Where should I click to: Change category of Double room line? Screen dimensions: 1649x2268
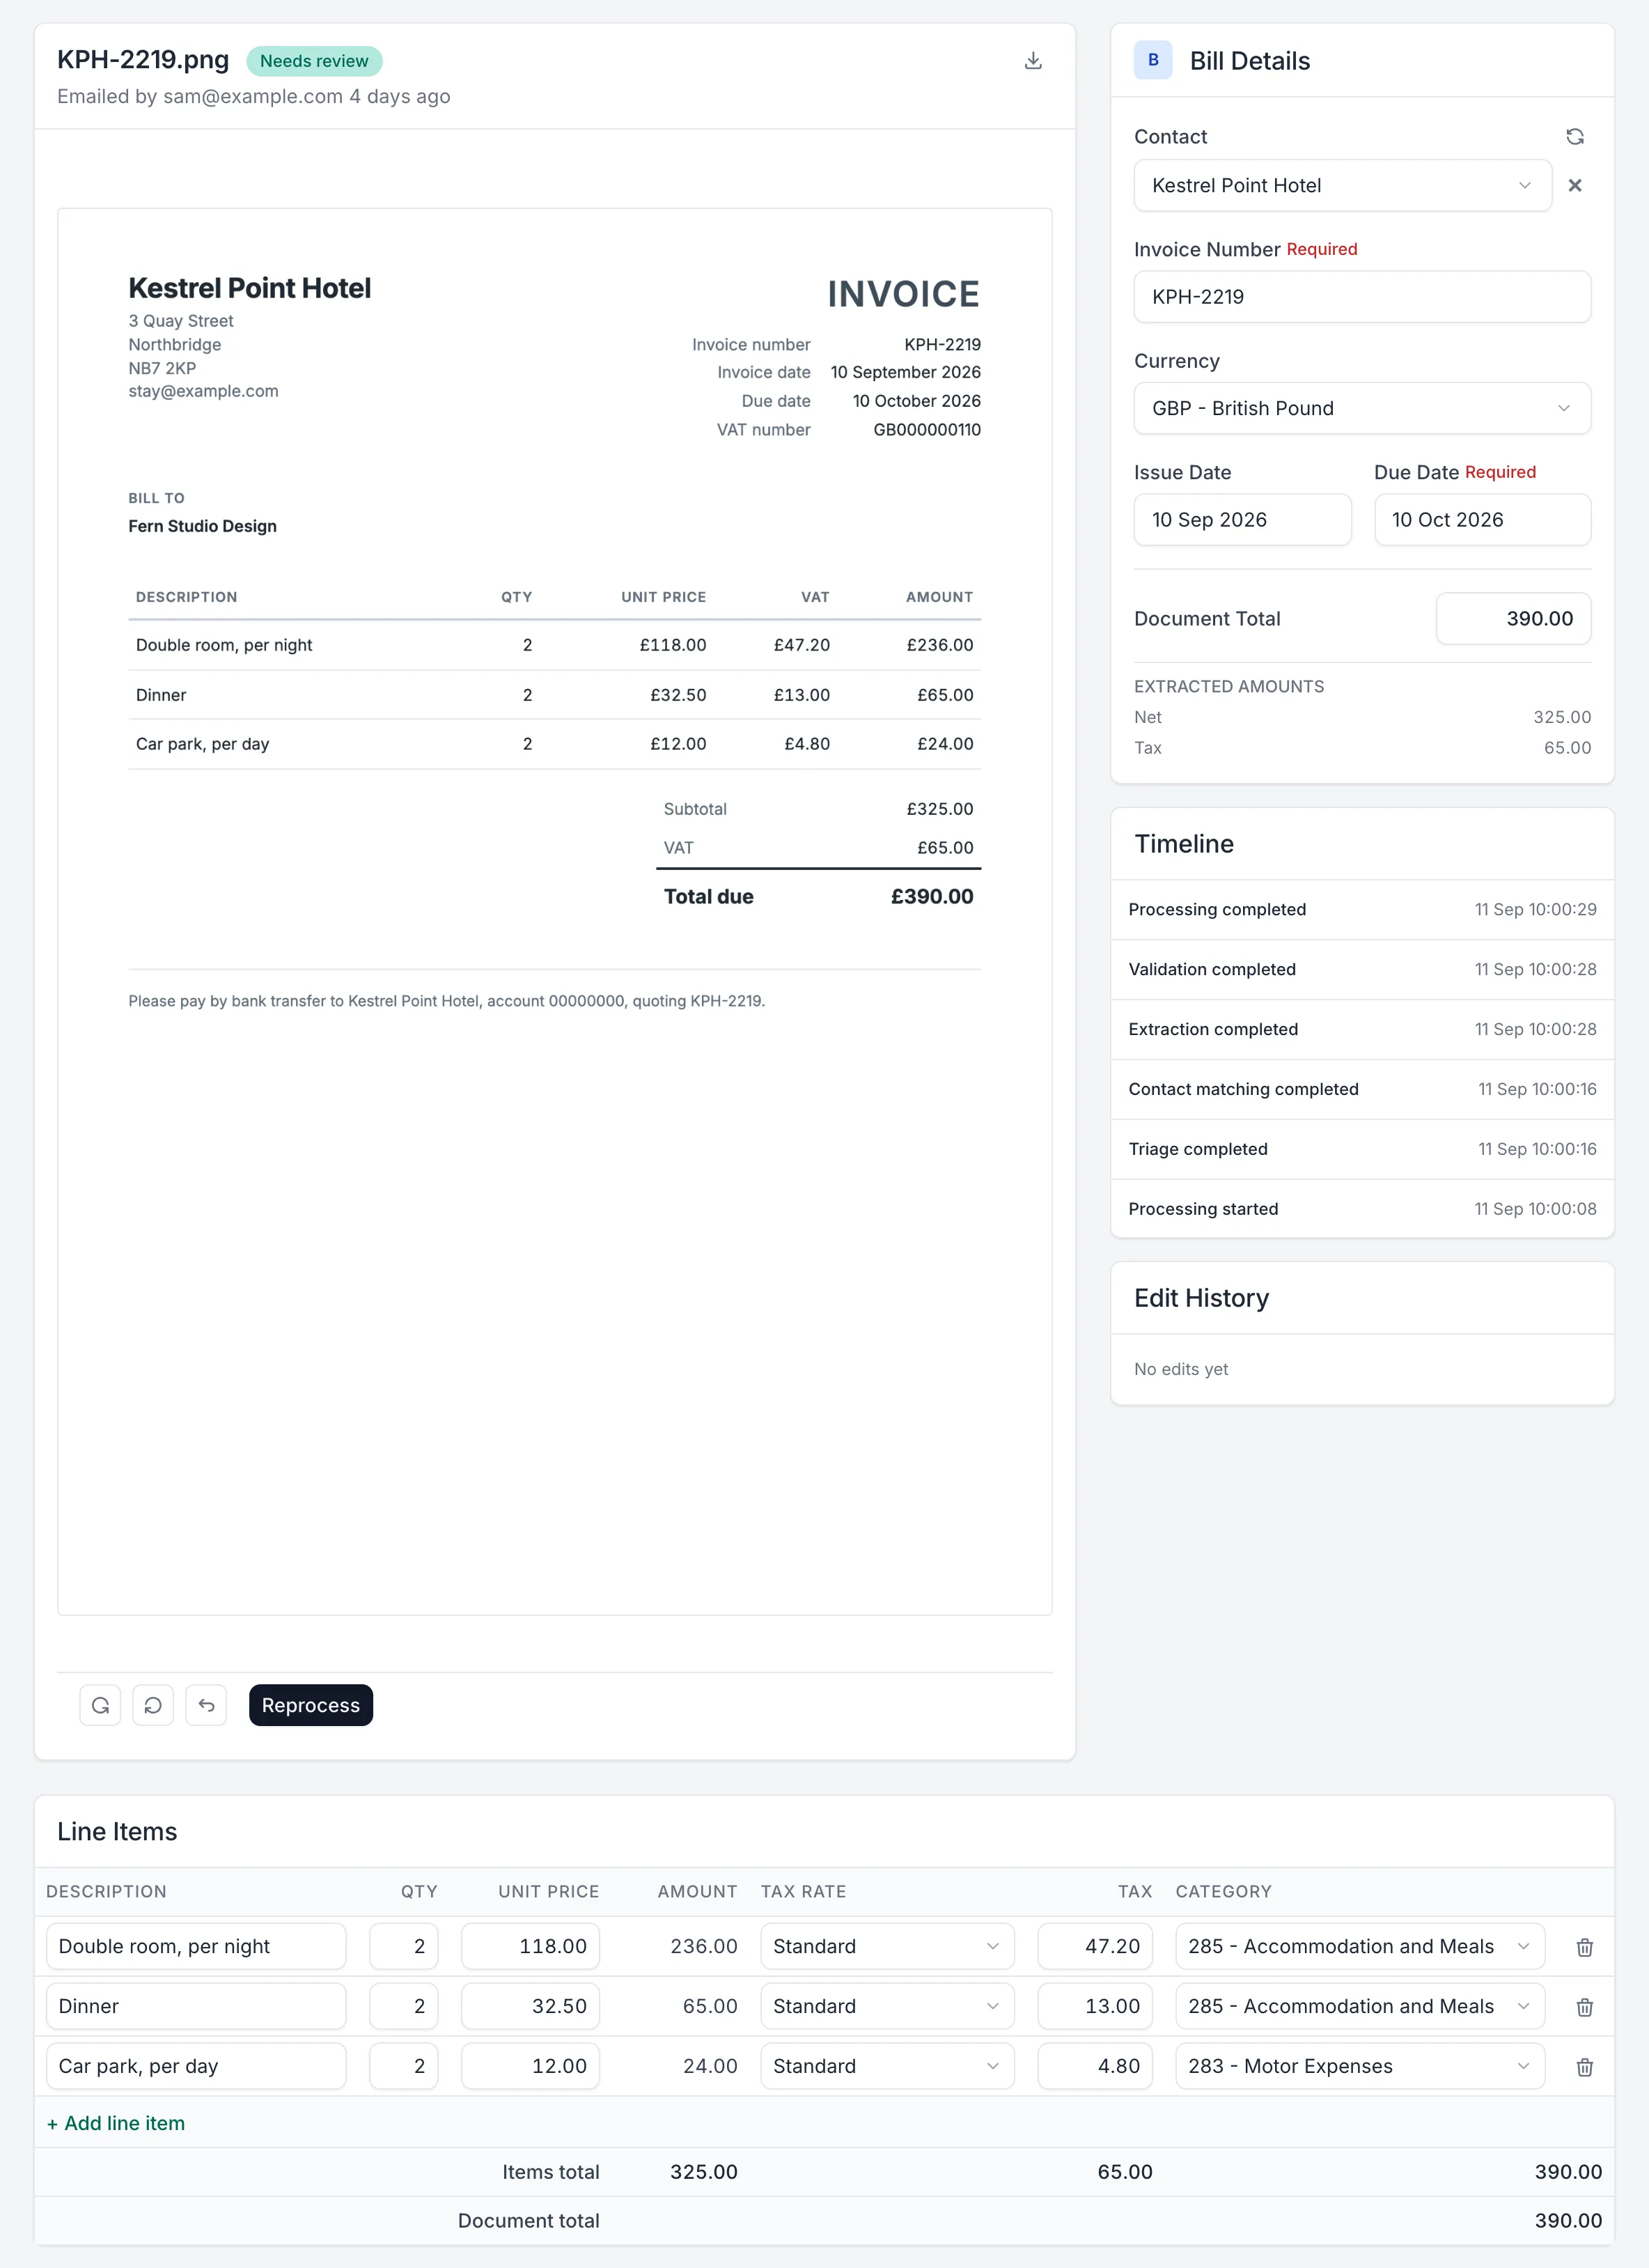[x=1360, y=1946]
